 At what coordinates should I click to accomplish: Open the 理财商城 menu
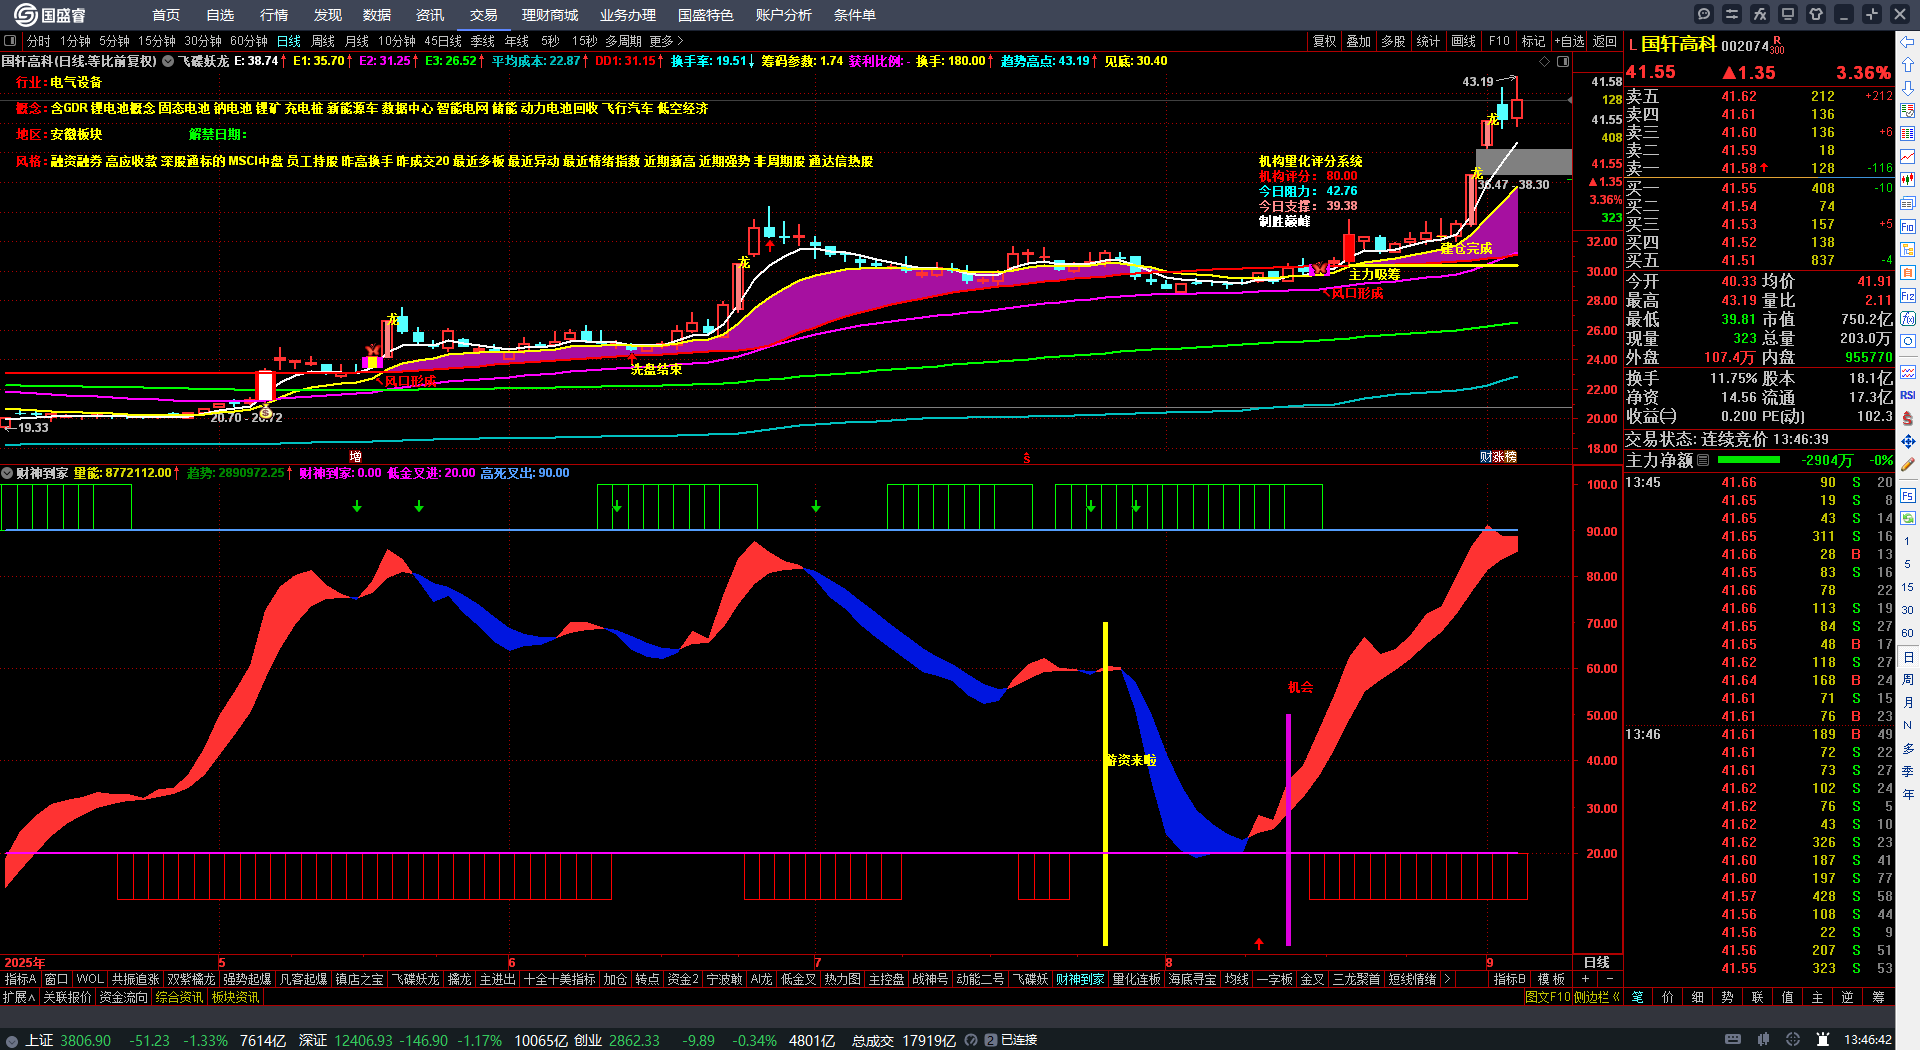pos(550,15)
